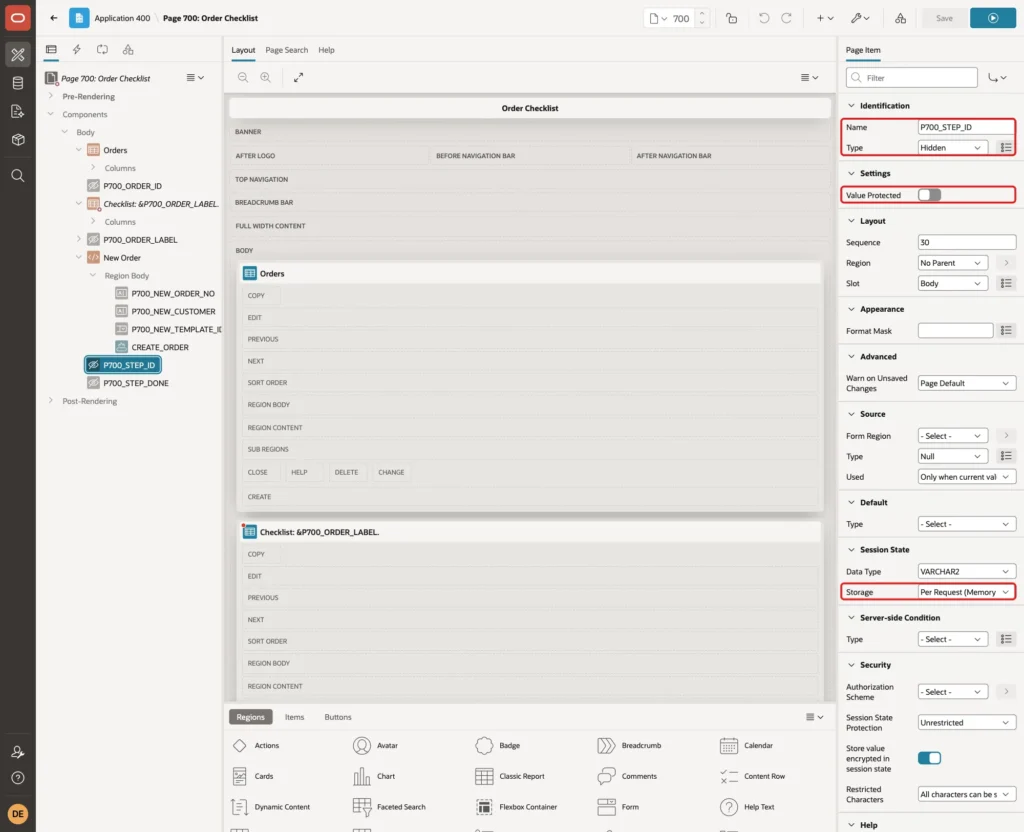Click the Rendering tab icon in tree pane
The height and width of the screenshot is (832, 1024).
51,50
